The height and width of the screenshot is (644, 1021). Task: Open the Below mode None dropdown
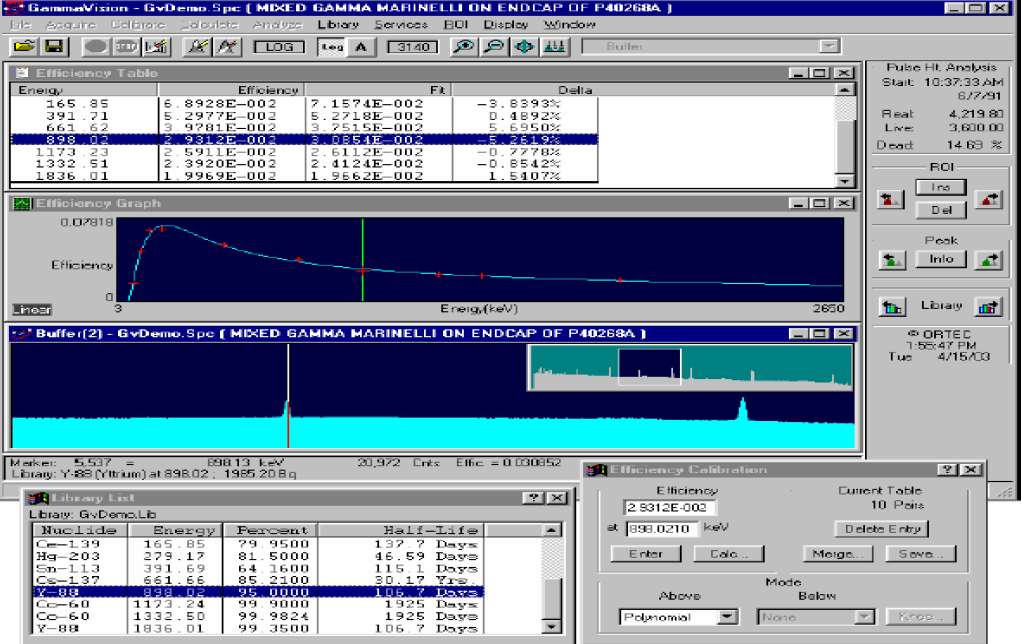(x=864, y=617)
